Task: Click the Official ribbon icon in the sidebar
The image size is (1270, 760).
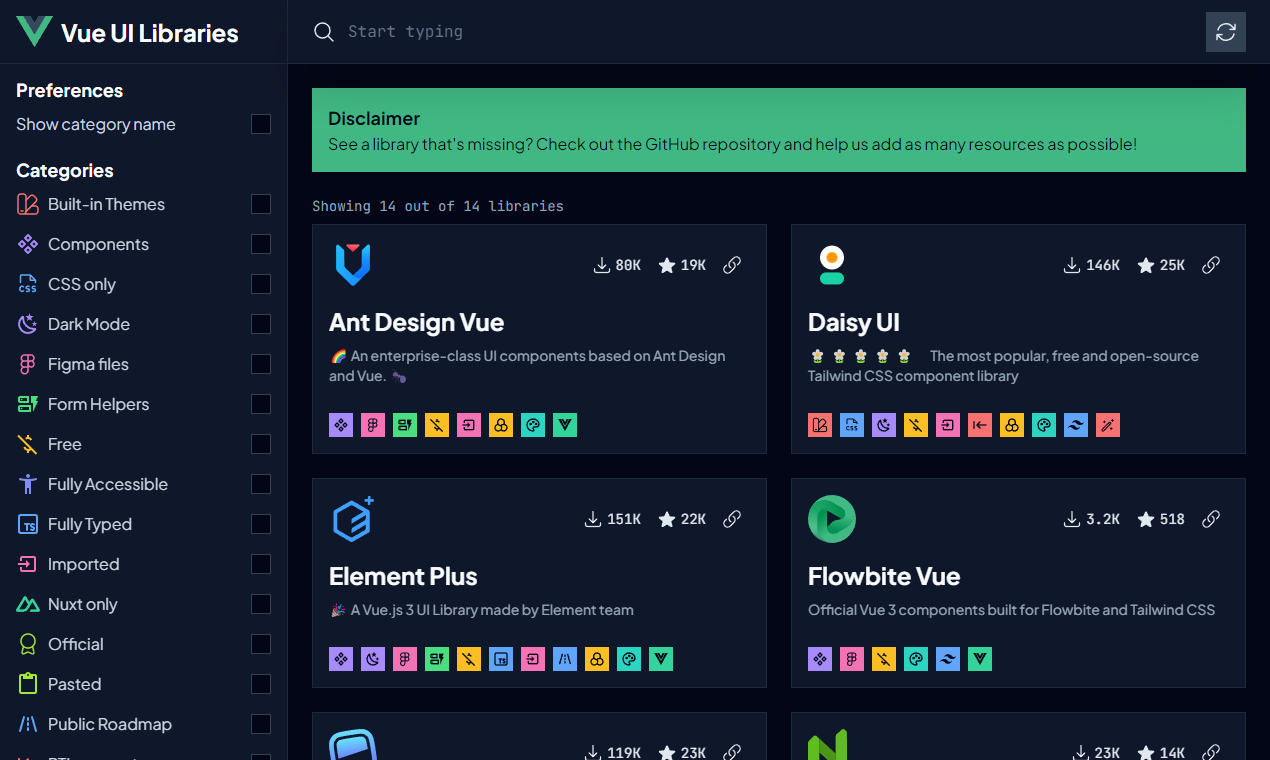Action: click(x=28, y=644)
